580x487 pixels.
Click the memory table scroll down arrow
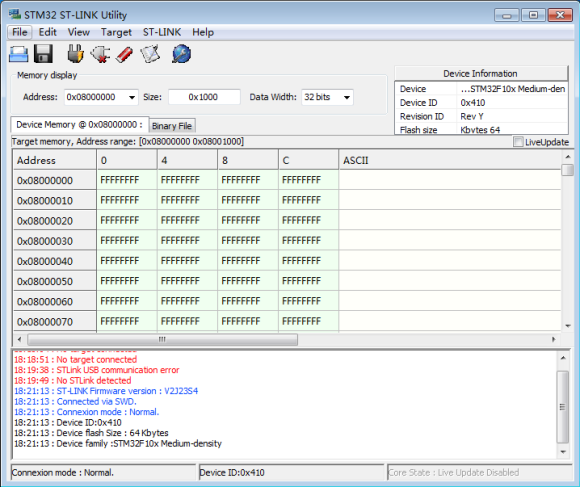(x=568, y=326)
